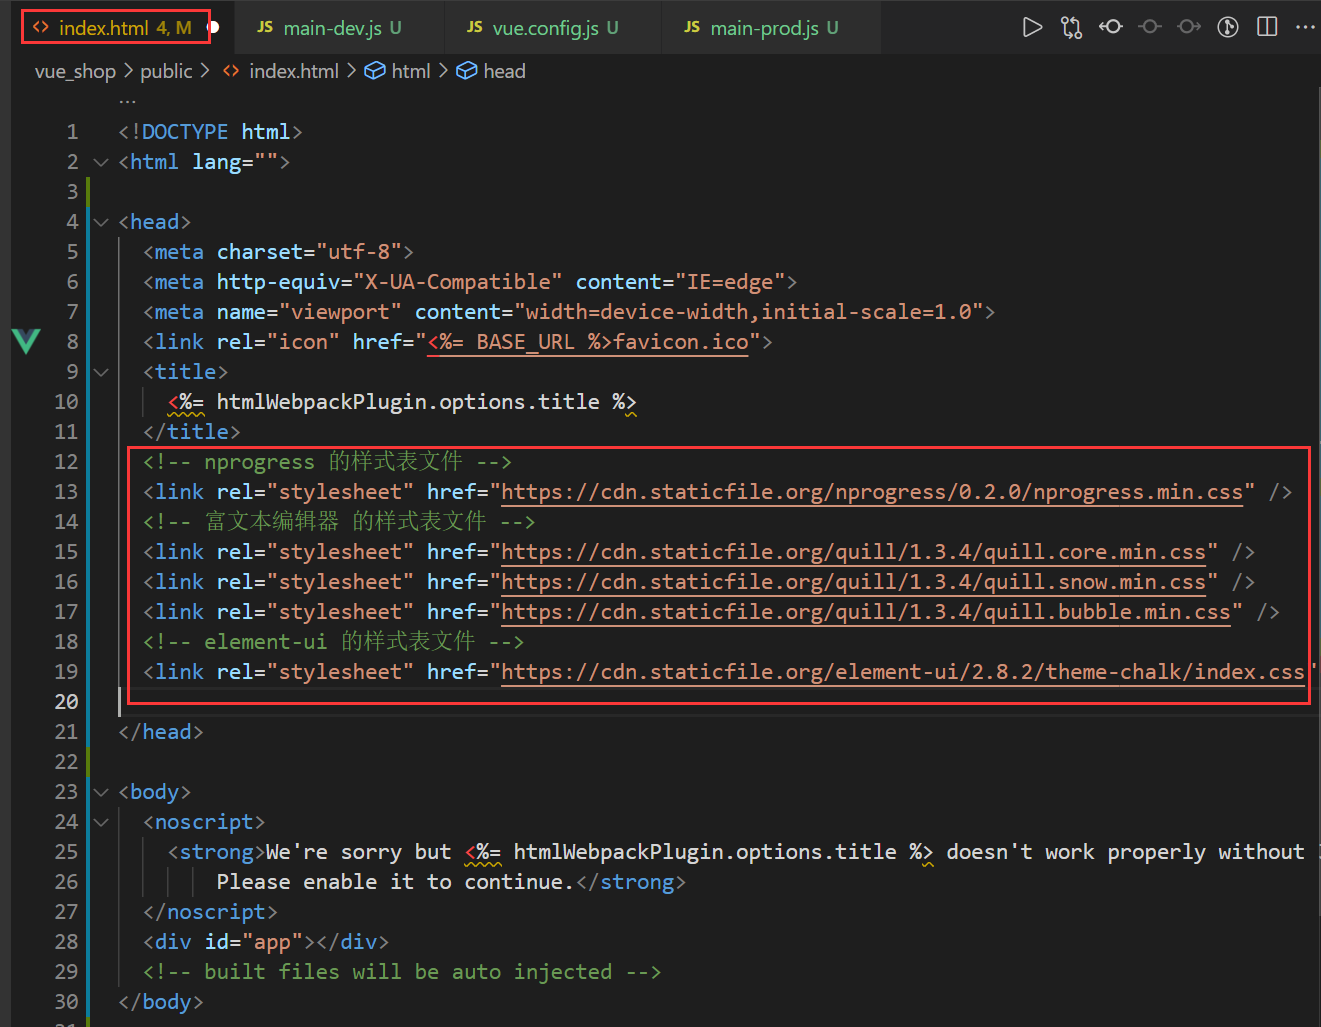This screenshot has height=1027, width=1321.
Task: Click the unsaved dot on index.html tab
Action: click(213, 27)
